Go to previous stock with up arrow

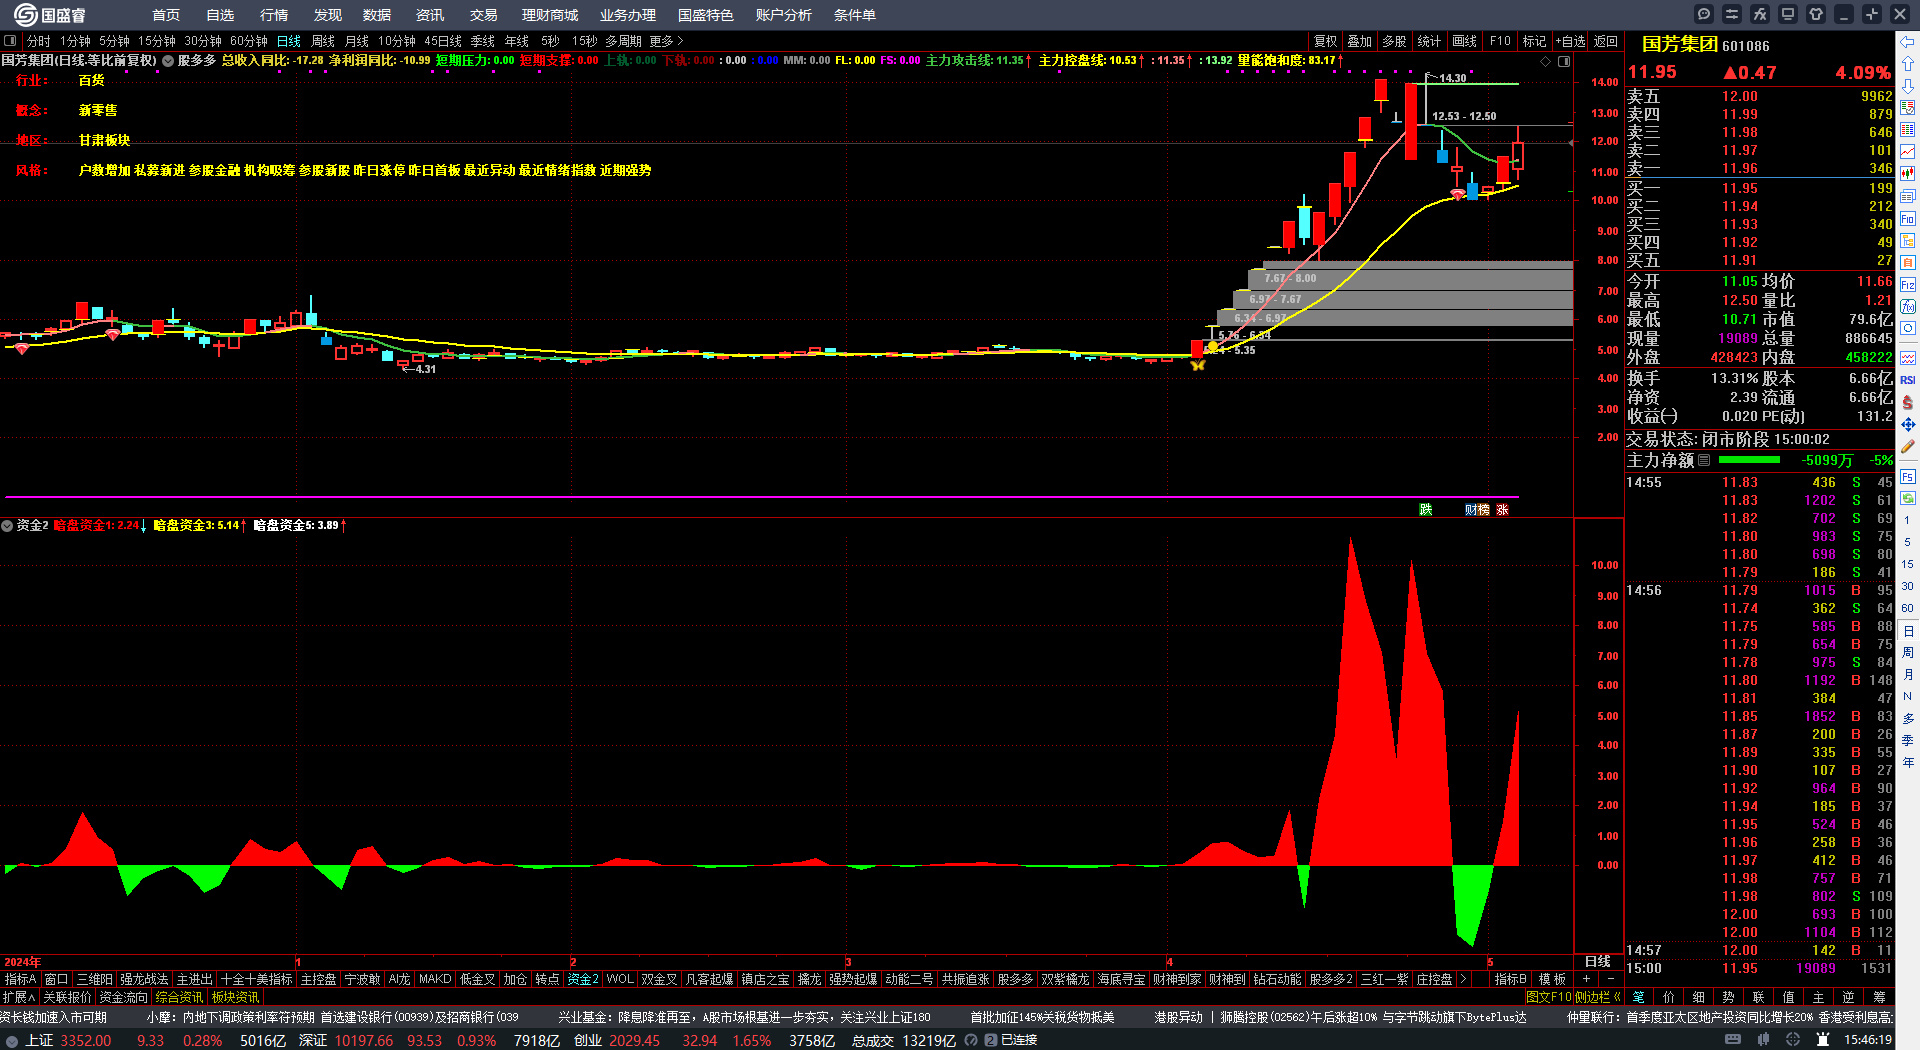click(1908, 64)
